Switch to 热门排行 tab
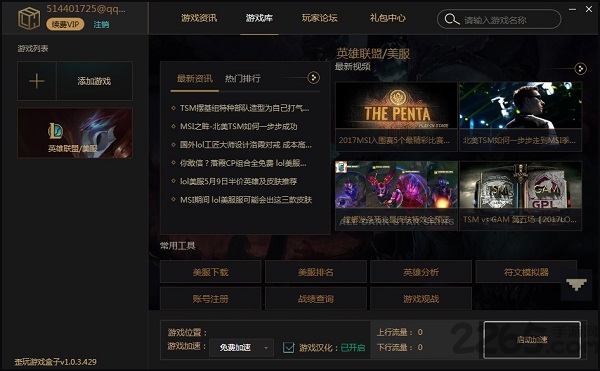This screenshot has height=371, width=600. [243, 79]
